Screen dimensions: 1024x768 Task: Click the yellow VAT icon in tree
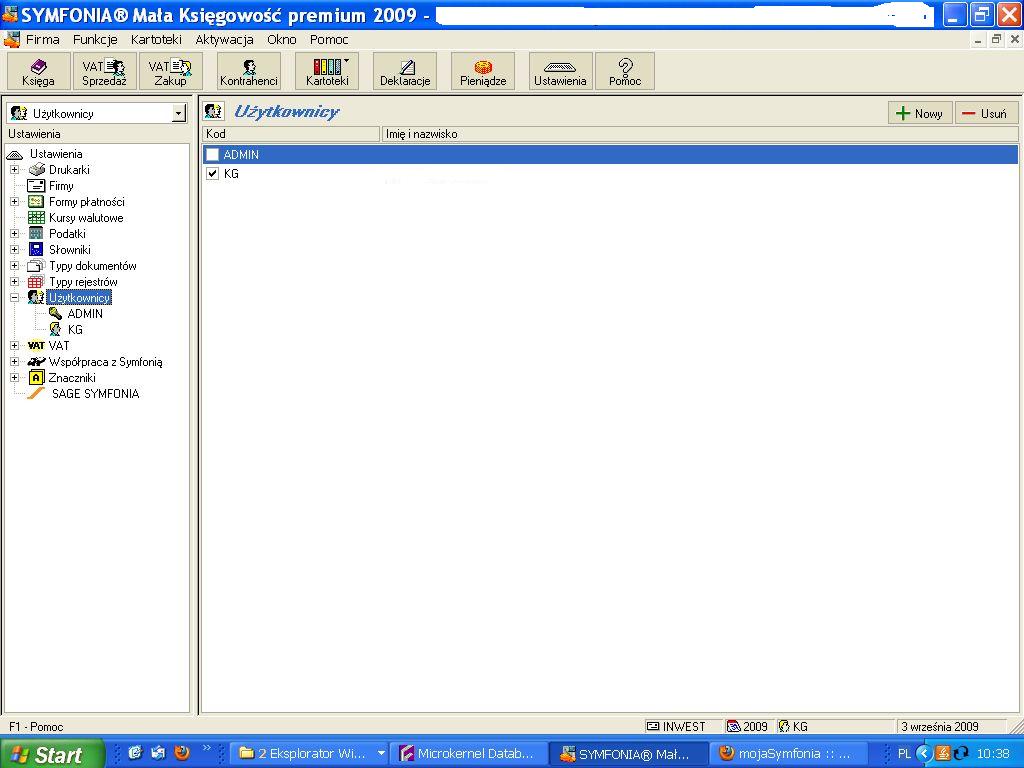pos(36,345)
